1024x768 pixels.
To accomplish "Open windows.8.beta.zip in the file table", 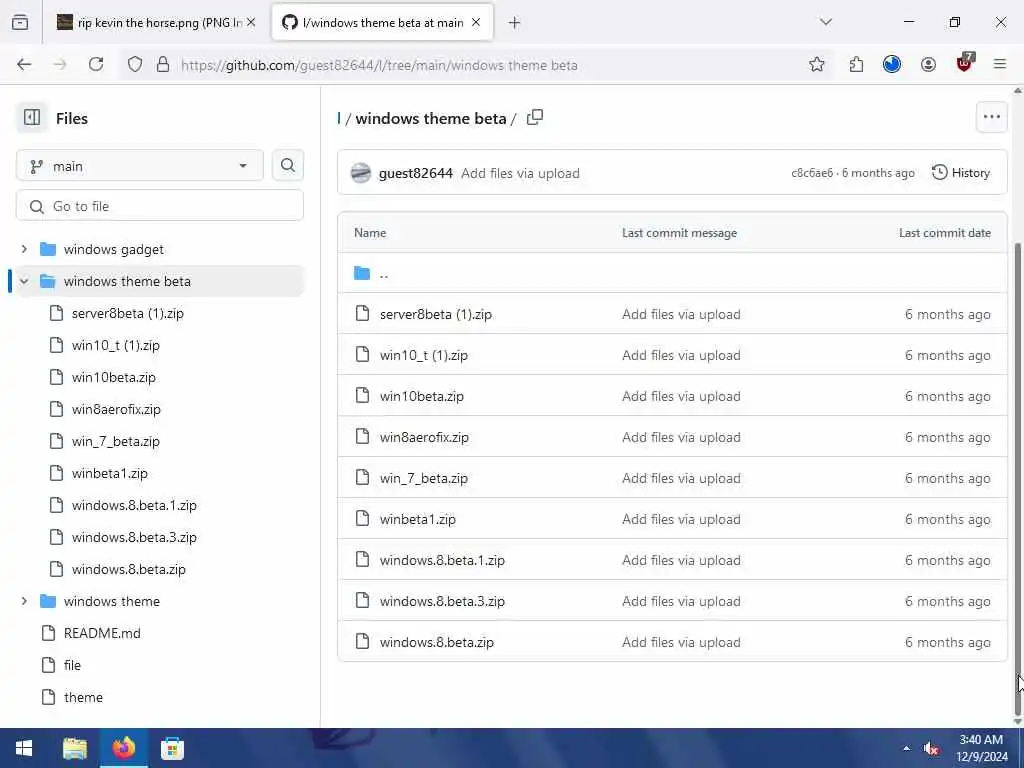I will coord(437,643).
